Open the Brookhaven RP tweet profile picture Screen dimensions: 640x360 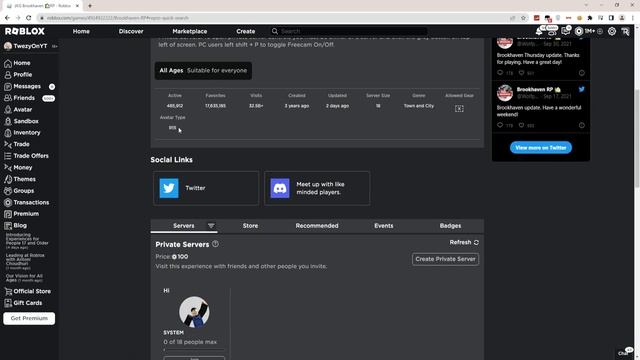click(x=505, y=93)
